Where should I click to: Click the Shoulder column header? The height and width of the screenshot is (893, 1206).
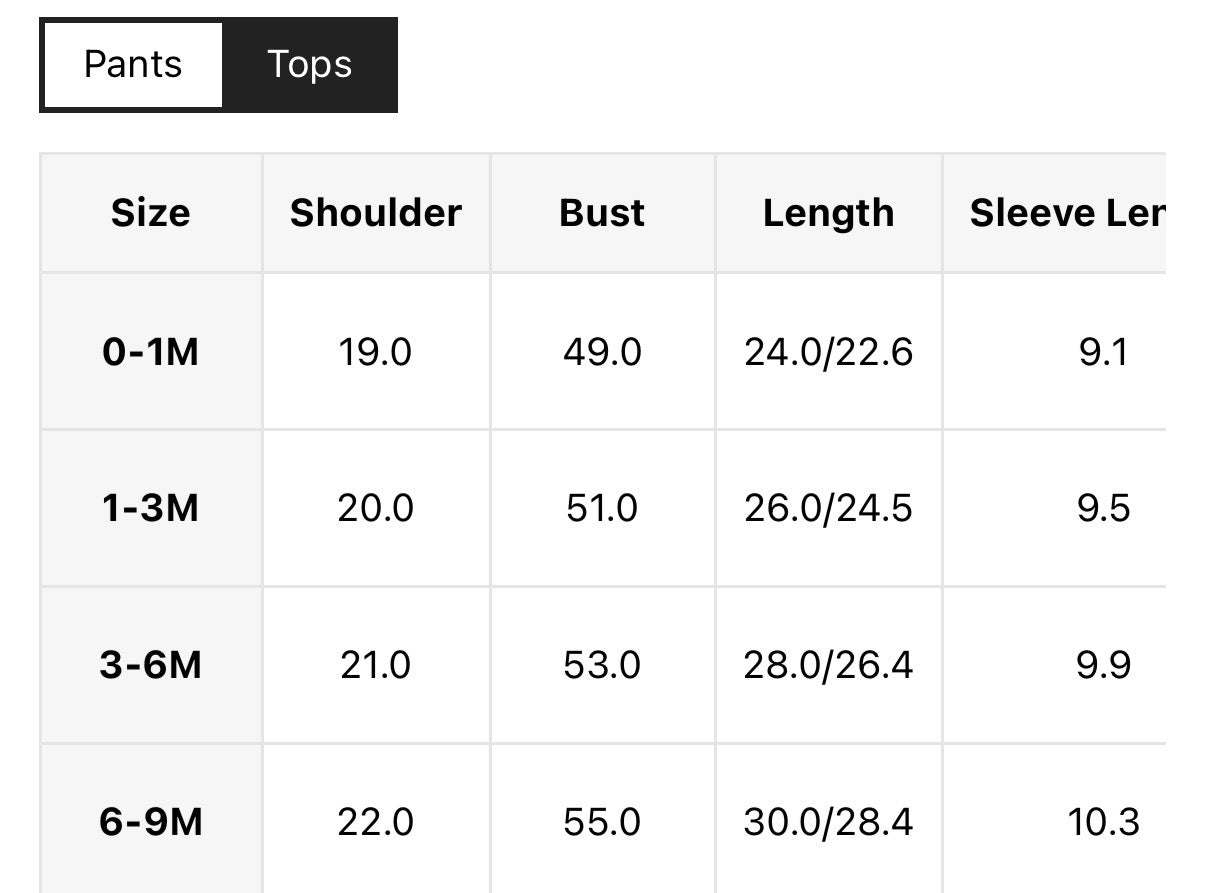376,213
